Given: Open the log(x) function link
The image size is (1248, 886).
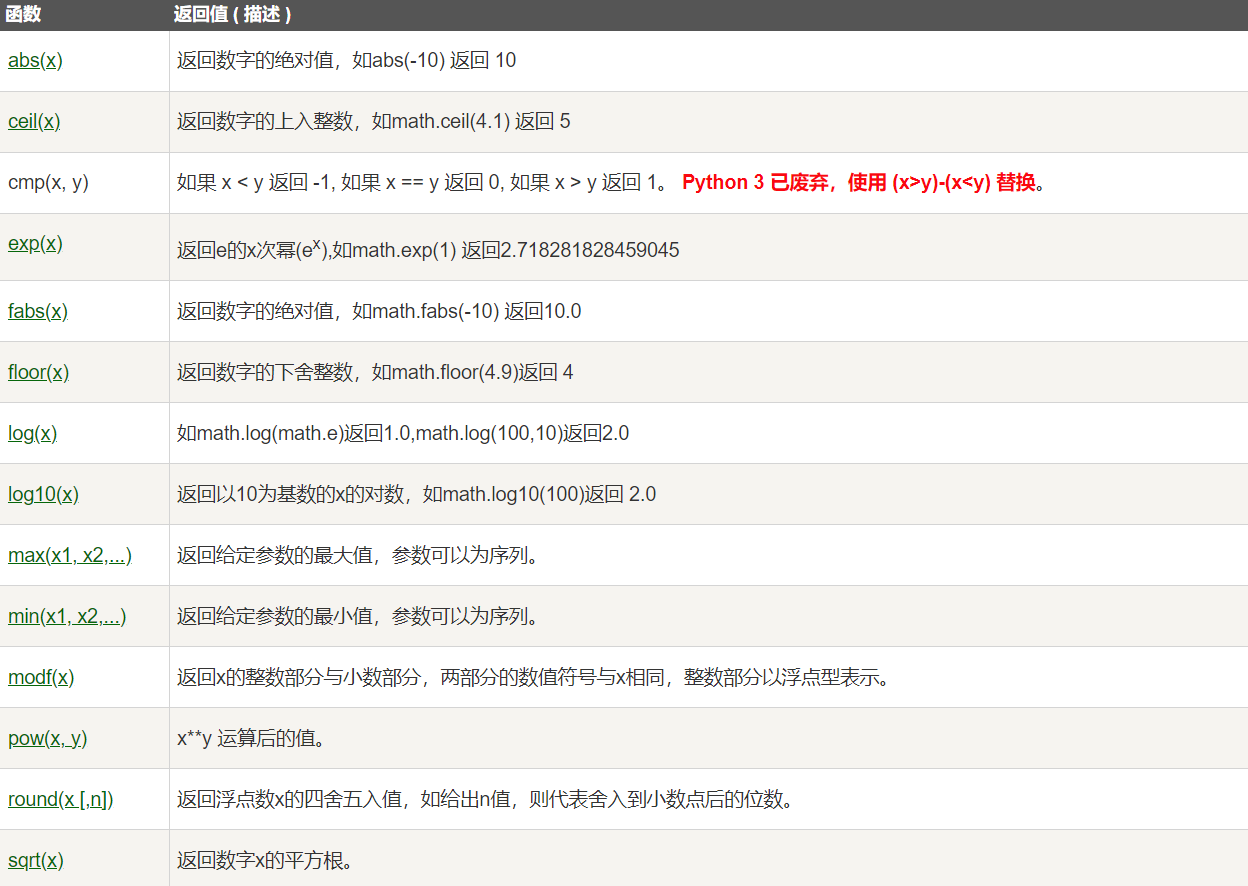Looking at the screenshot, I should (33, 433).
